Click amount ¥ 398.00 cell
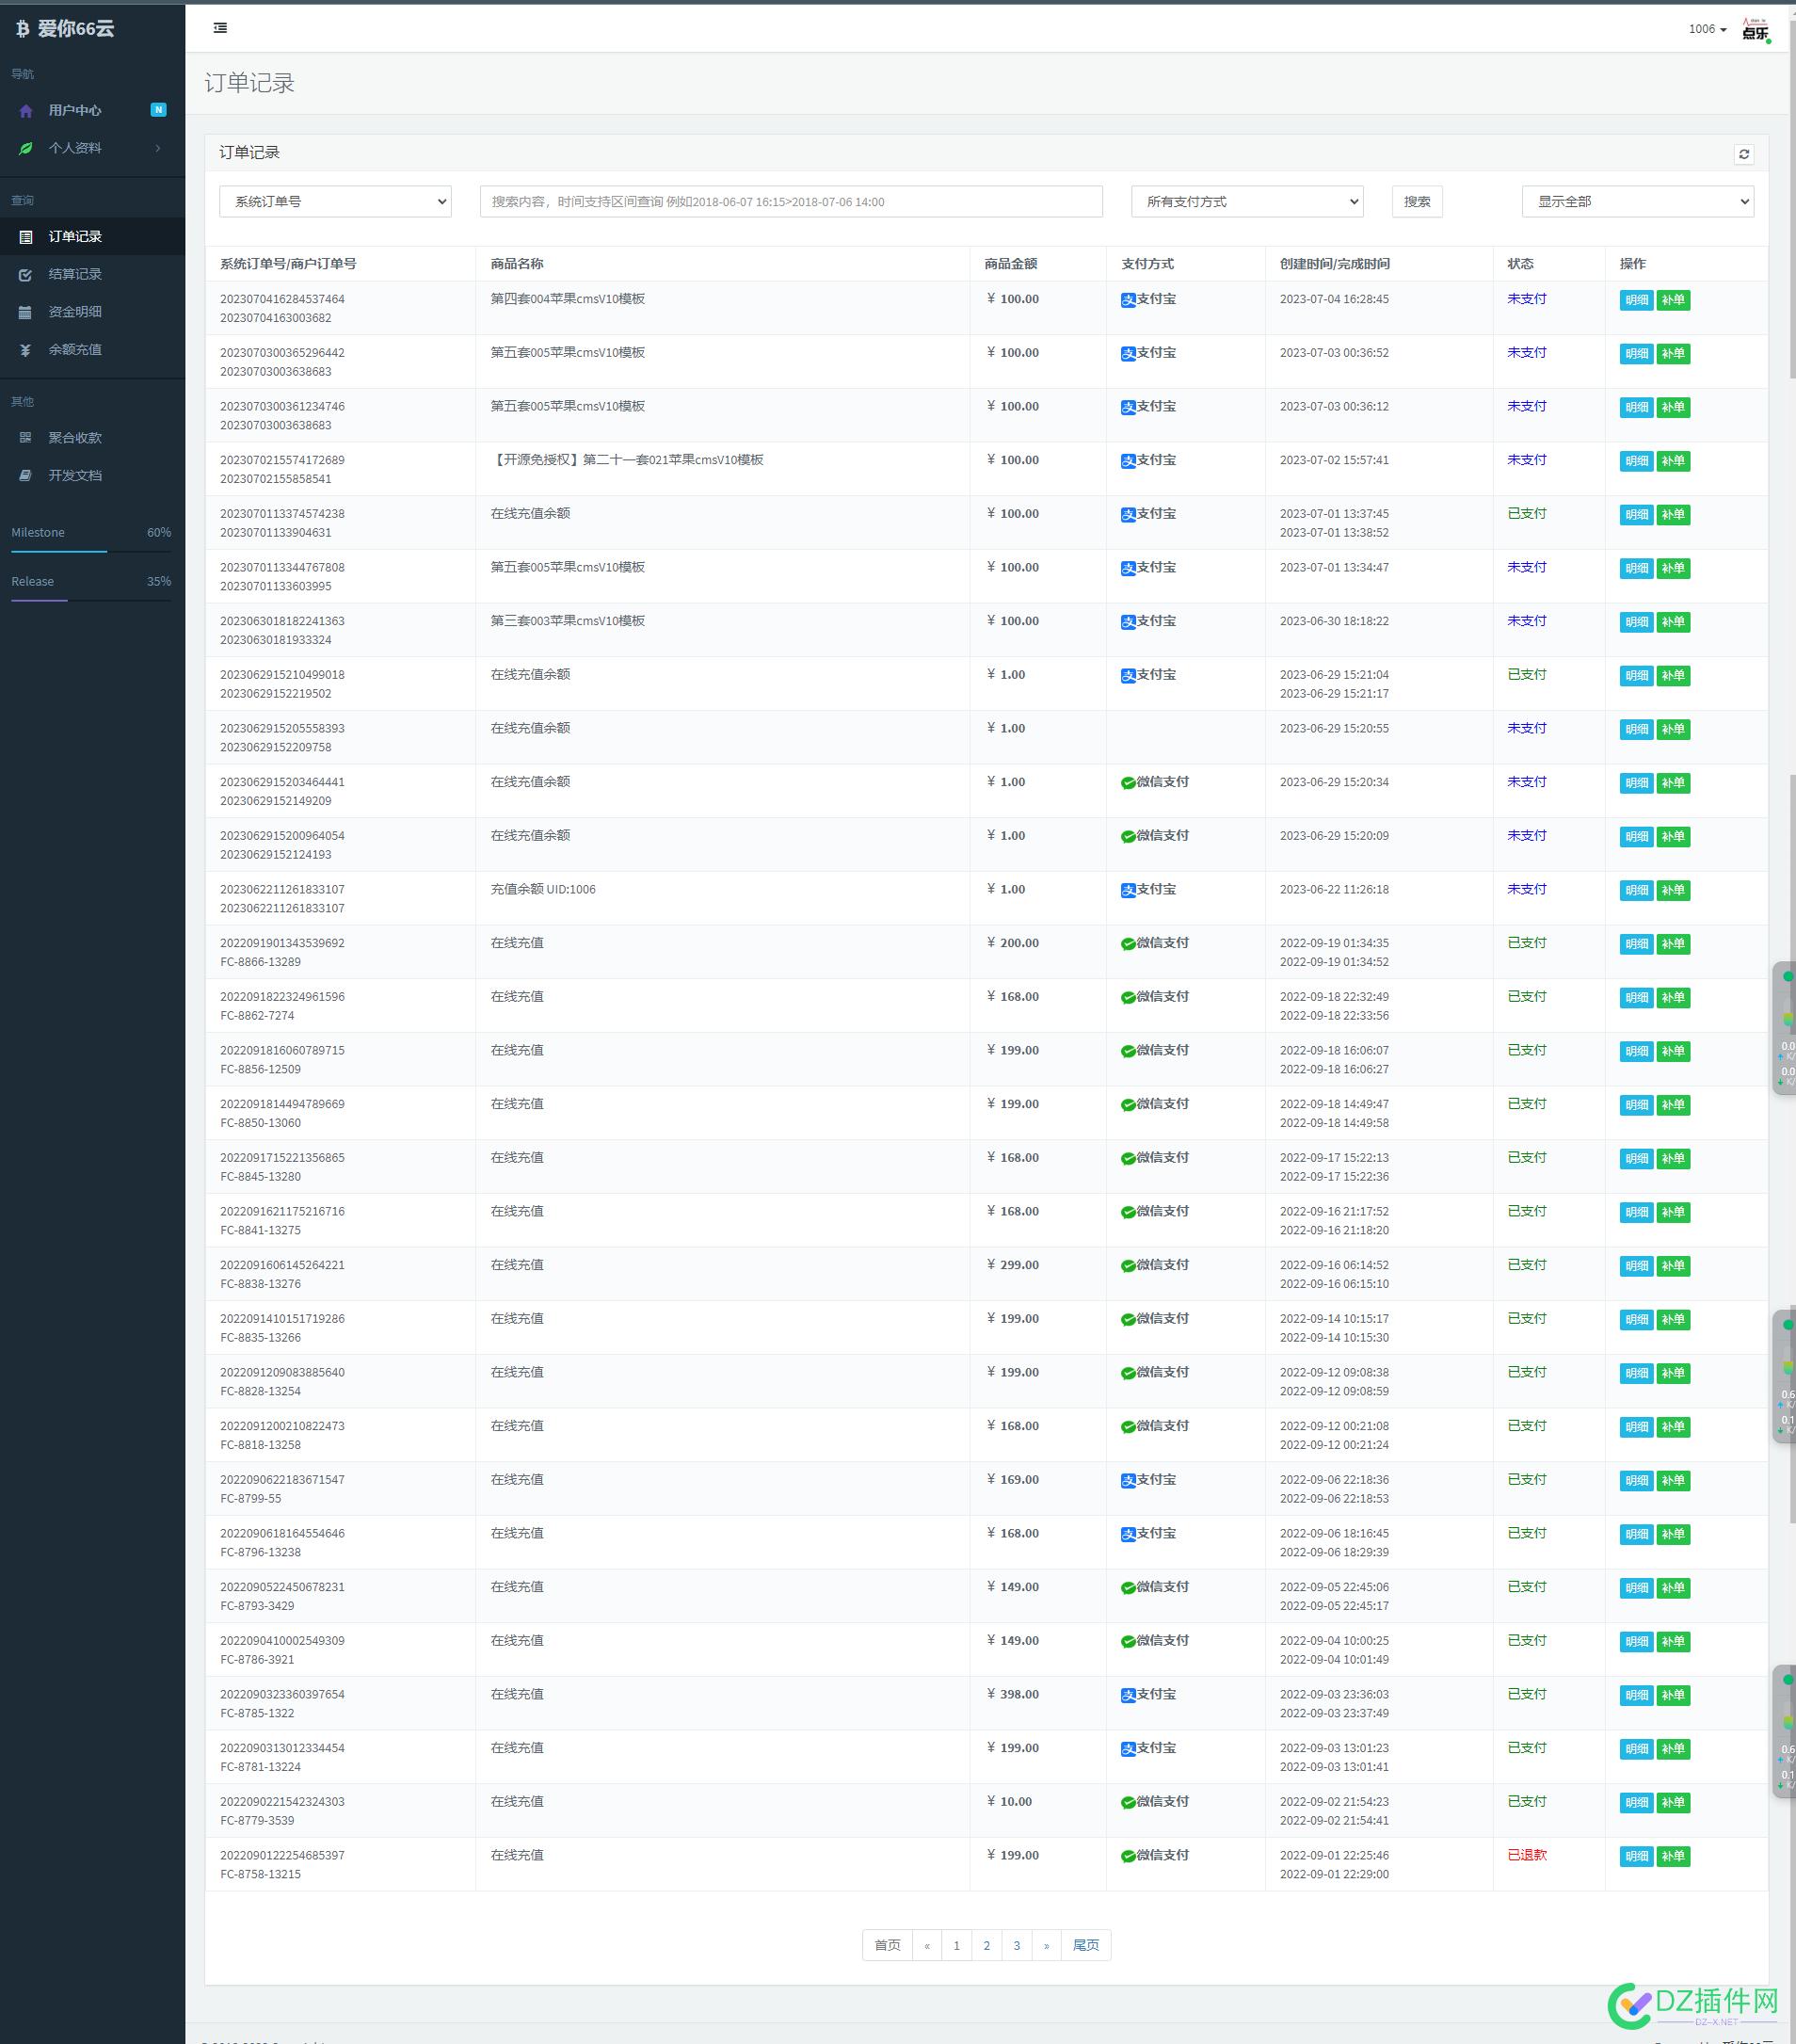This screenshot has height=2044, width=1796. [x=1013, y=1694]
